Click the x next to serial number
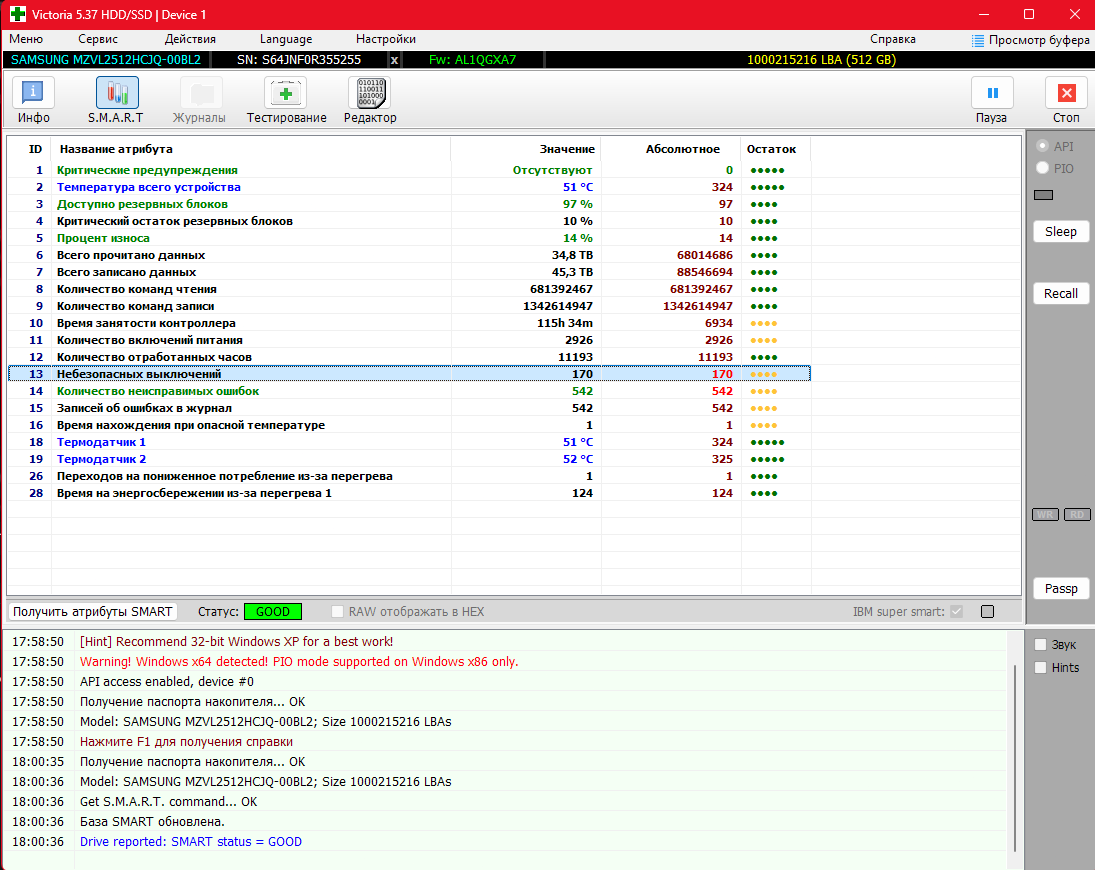Screen dimensions: 1095x870 click(394, 60)
